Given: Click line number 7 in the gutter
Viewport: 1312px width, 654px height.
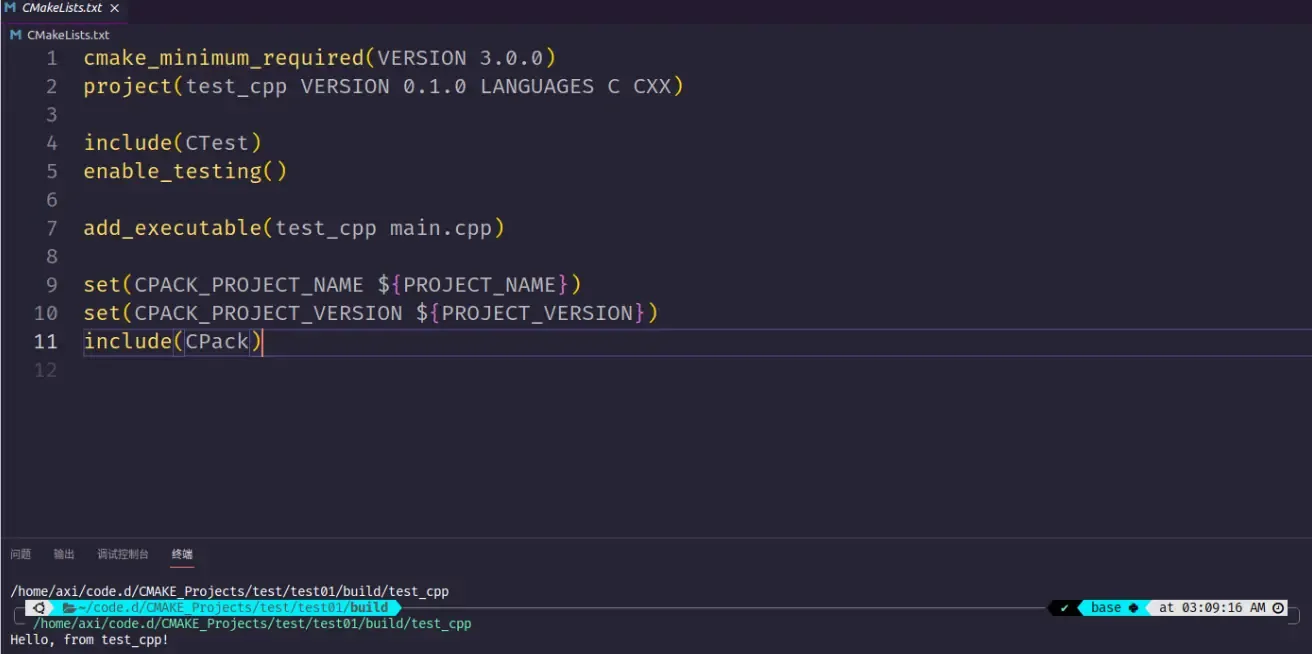Looking at the screenshot, I should 51,228.
